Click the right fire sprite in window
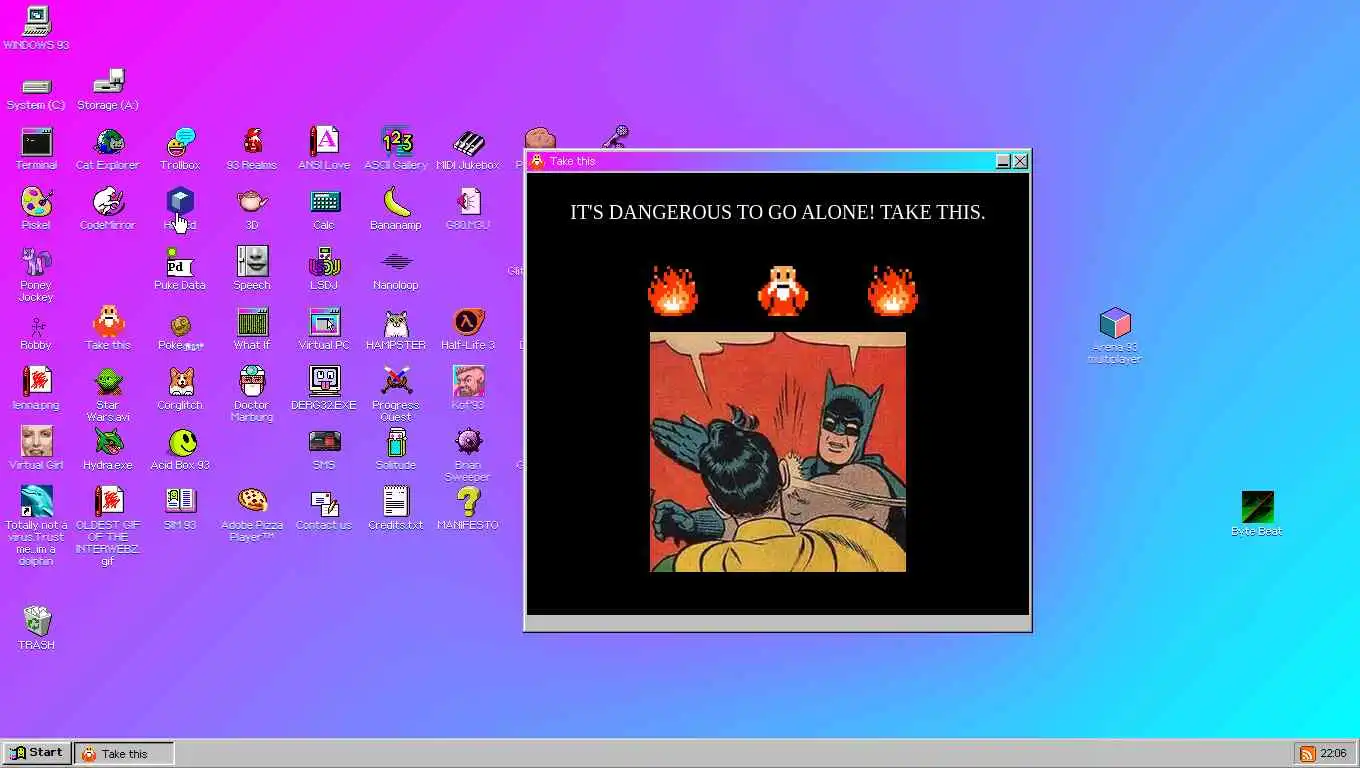1360x768 pixels. (x=893, y=291)
